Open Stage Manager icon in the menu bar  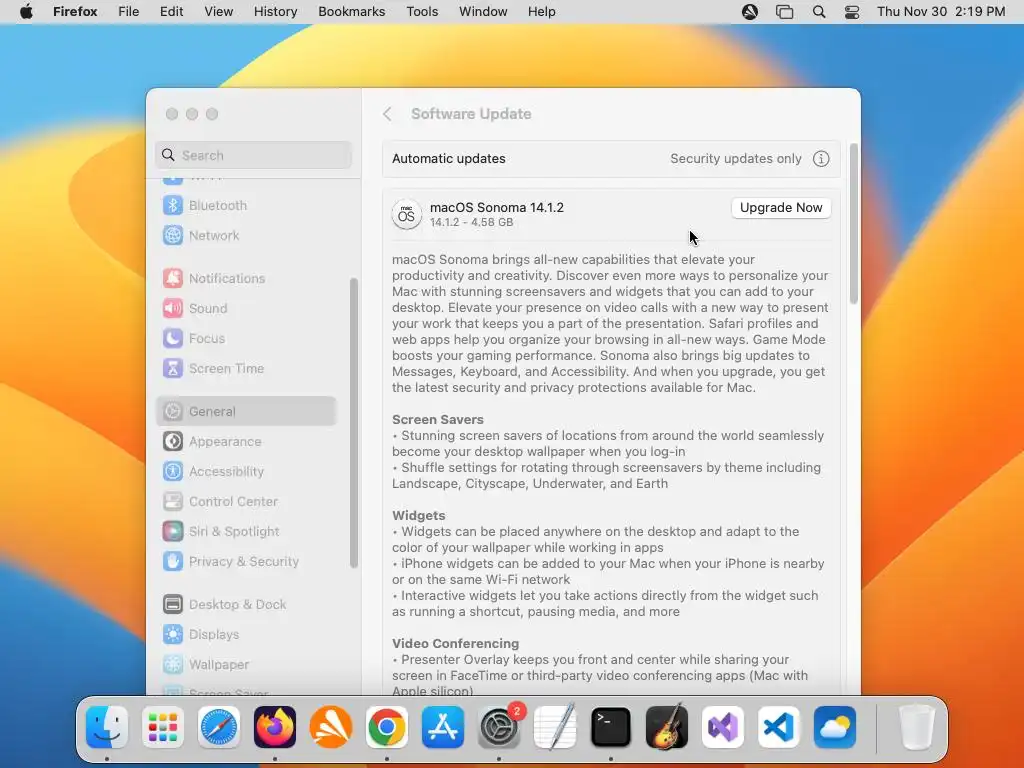pos(784,12)
